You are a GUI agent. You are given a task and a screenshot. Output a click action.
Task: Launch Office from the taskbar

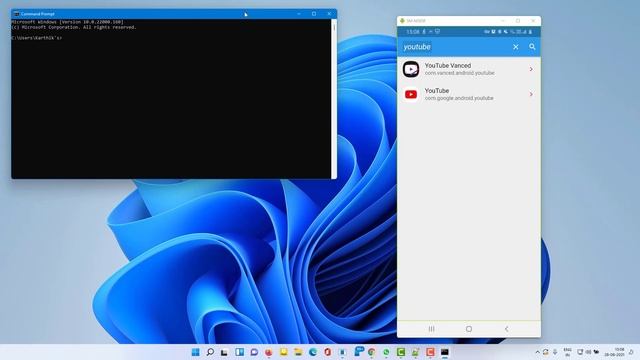pyautogui.click(x=327, y=352)
